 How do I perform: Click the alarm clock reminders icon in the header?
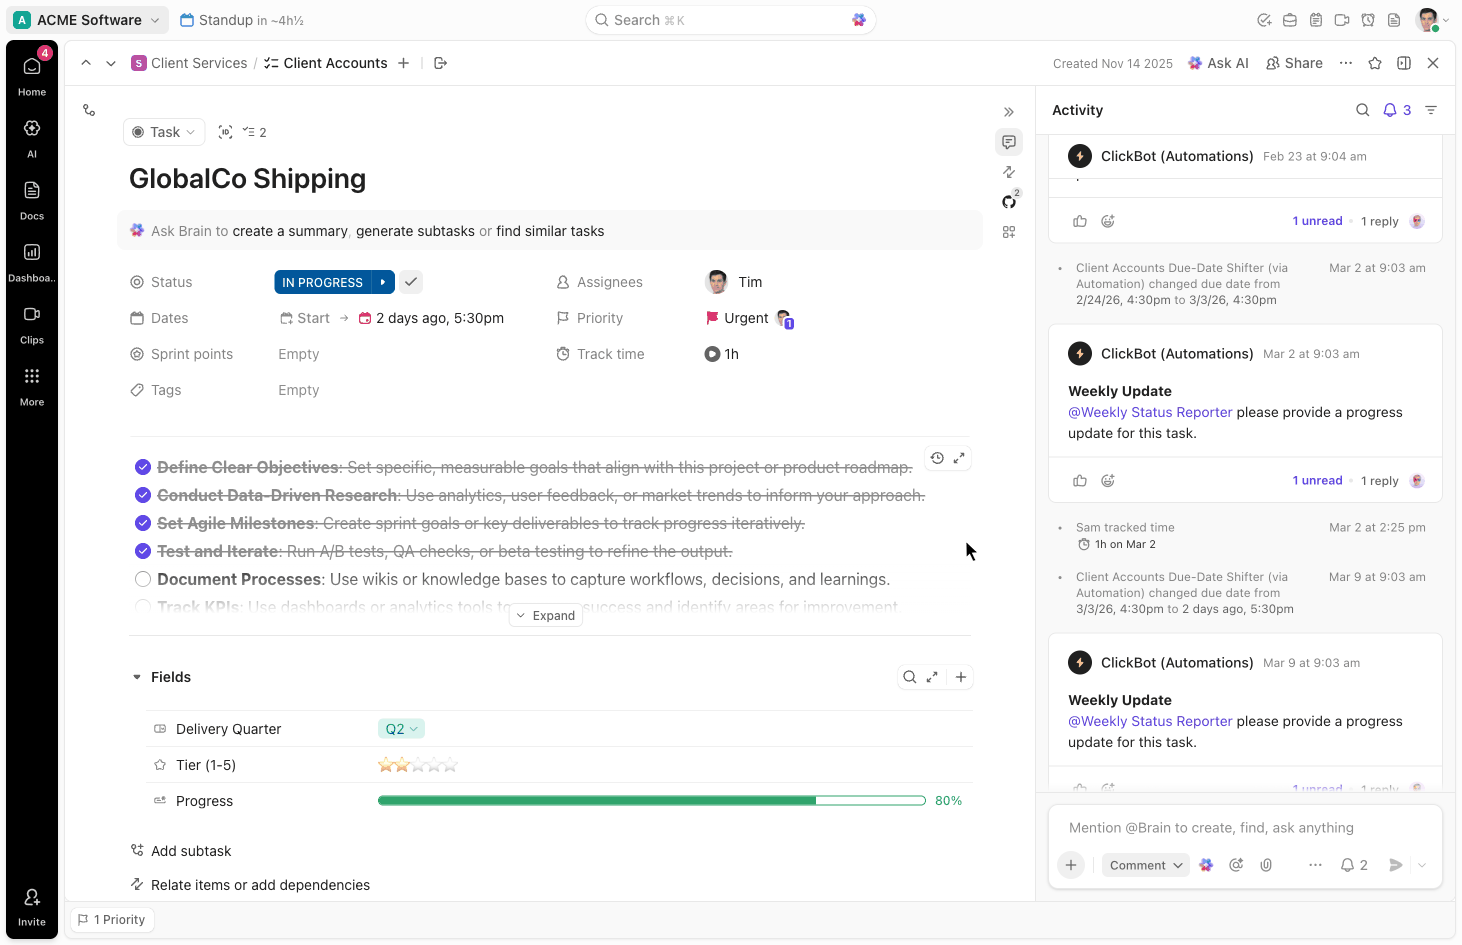tap(1370, 20)
